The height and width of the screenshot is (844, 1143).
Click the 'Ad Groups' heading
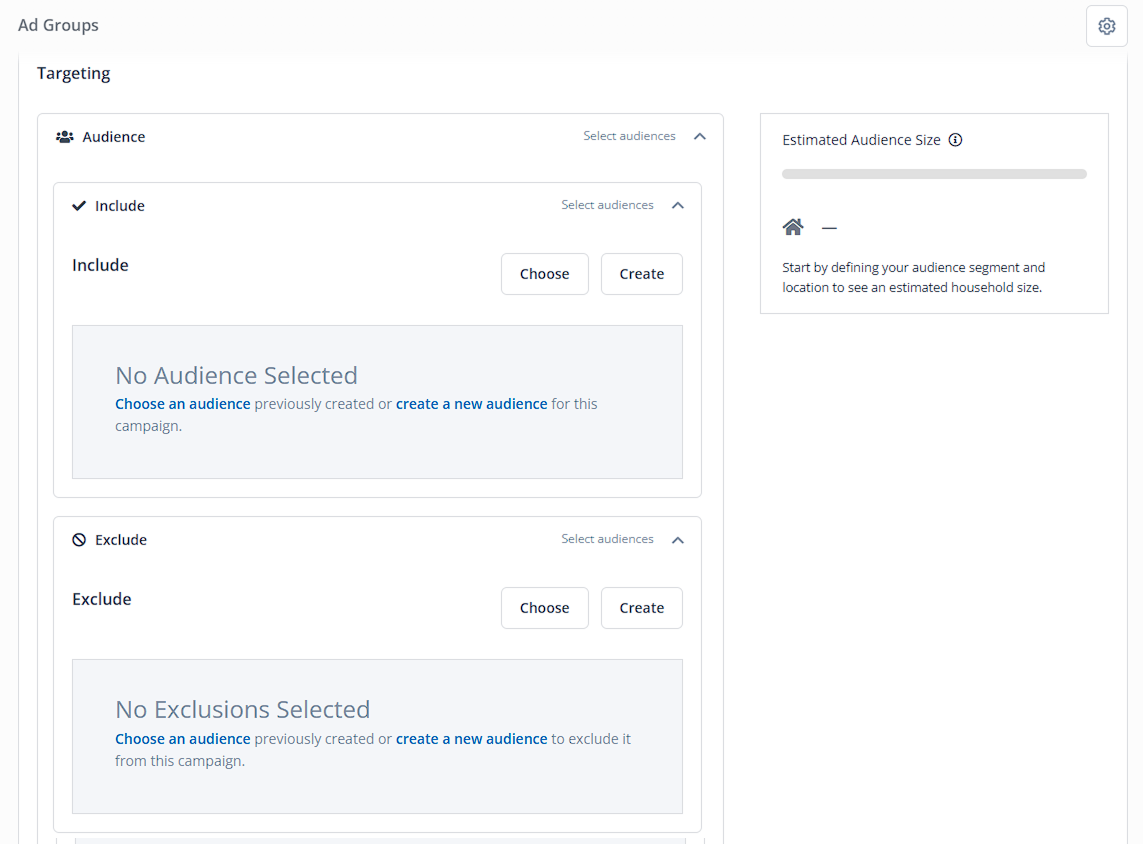point(58,26)
